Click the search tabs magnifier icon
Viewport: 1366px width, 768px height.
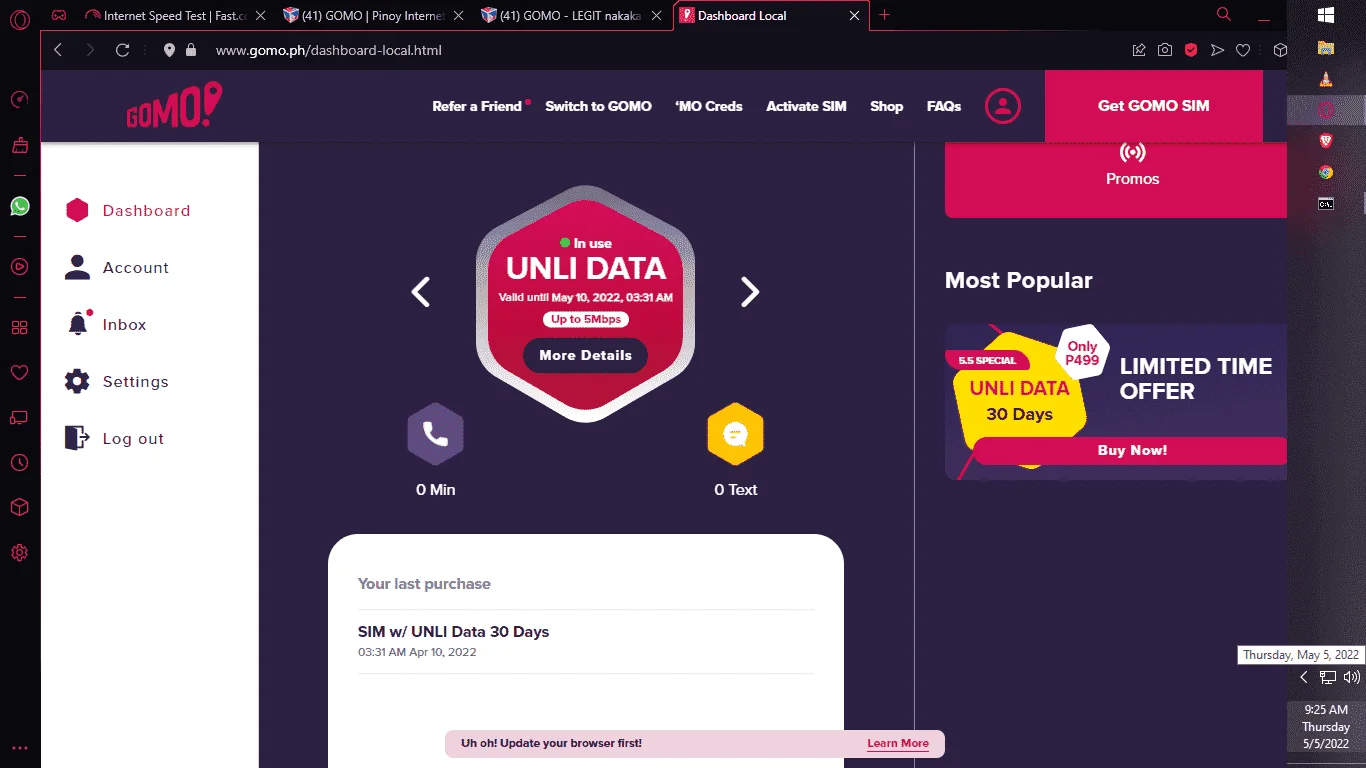click(1223, 14)
